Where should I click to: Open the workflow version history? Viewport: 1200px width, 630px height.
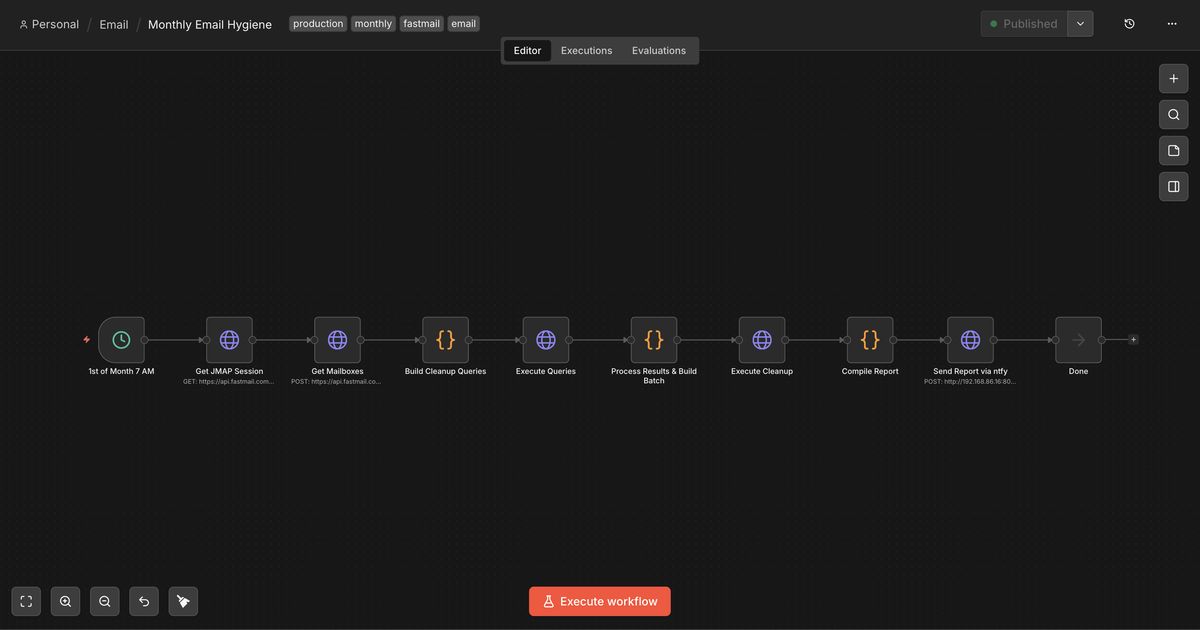tap(1129, 22)
